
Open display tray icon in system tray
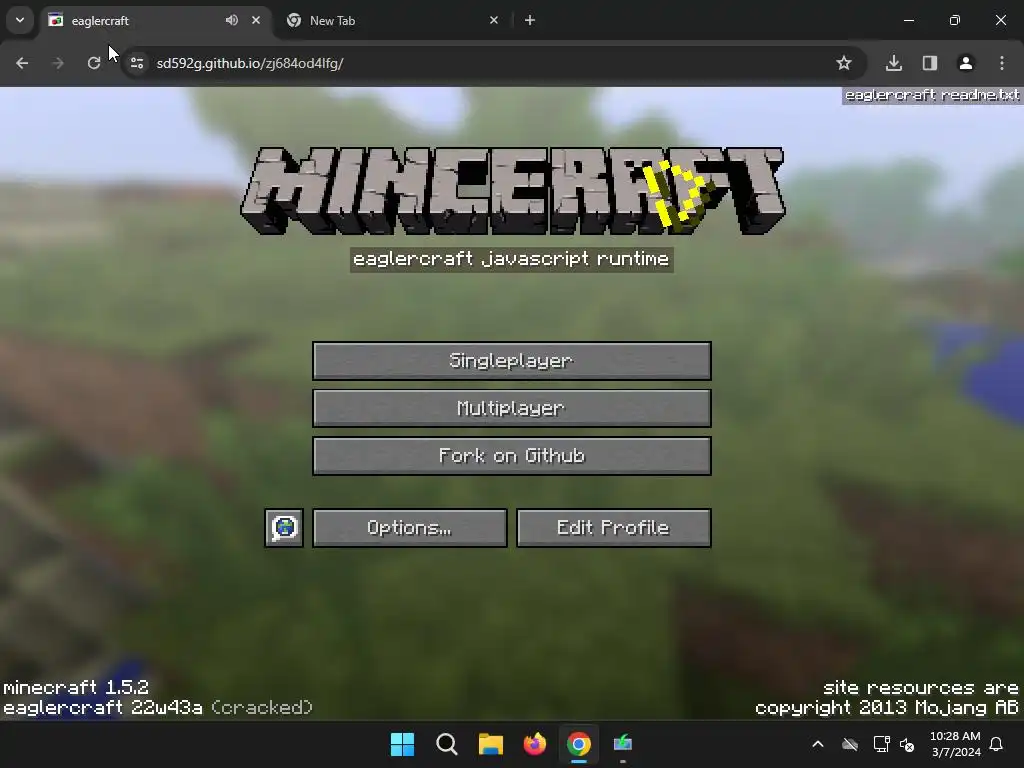(x=882, y=744)
